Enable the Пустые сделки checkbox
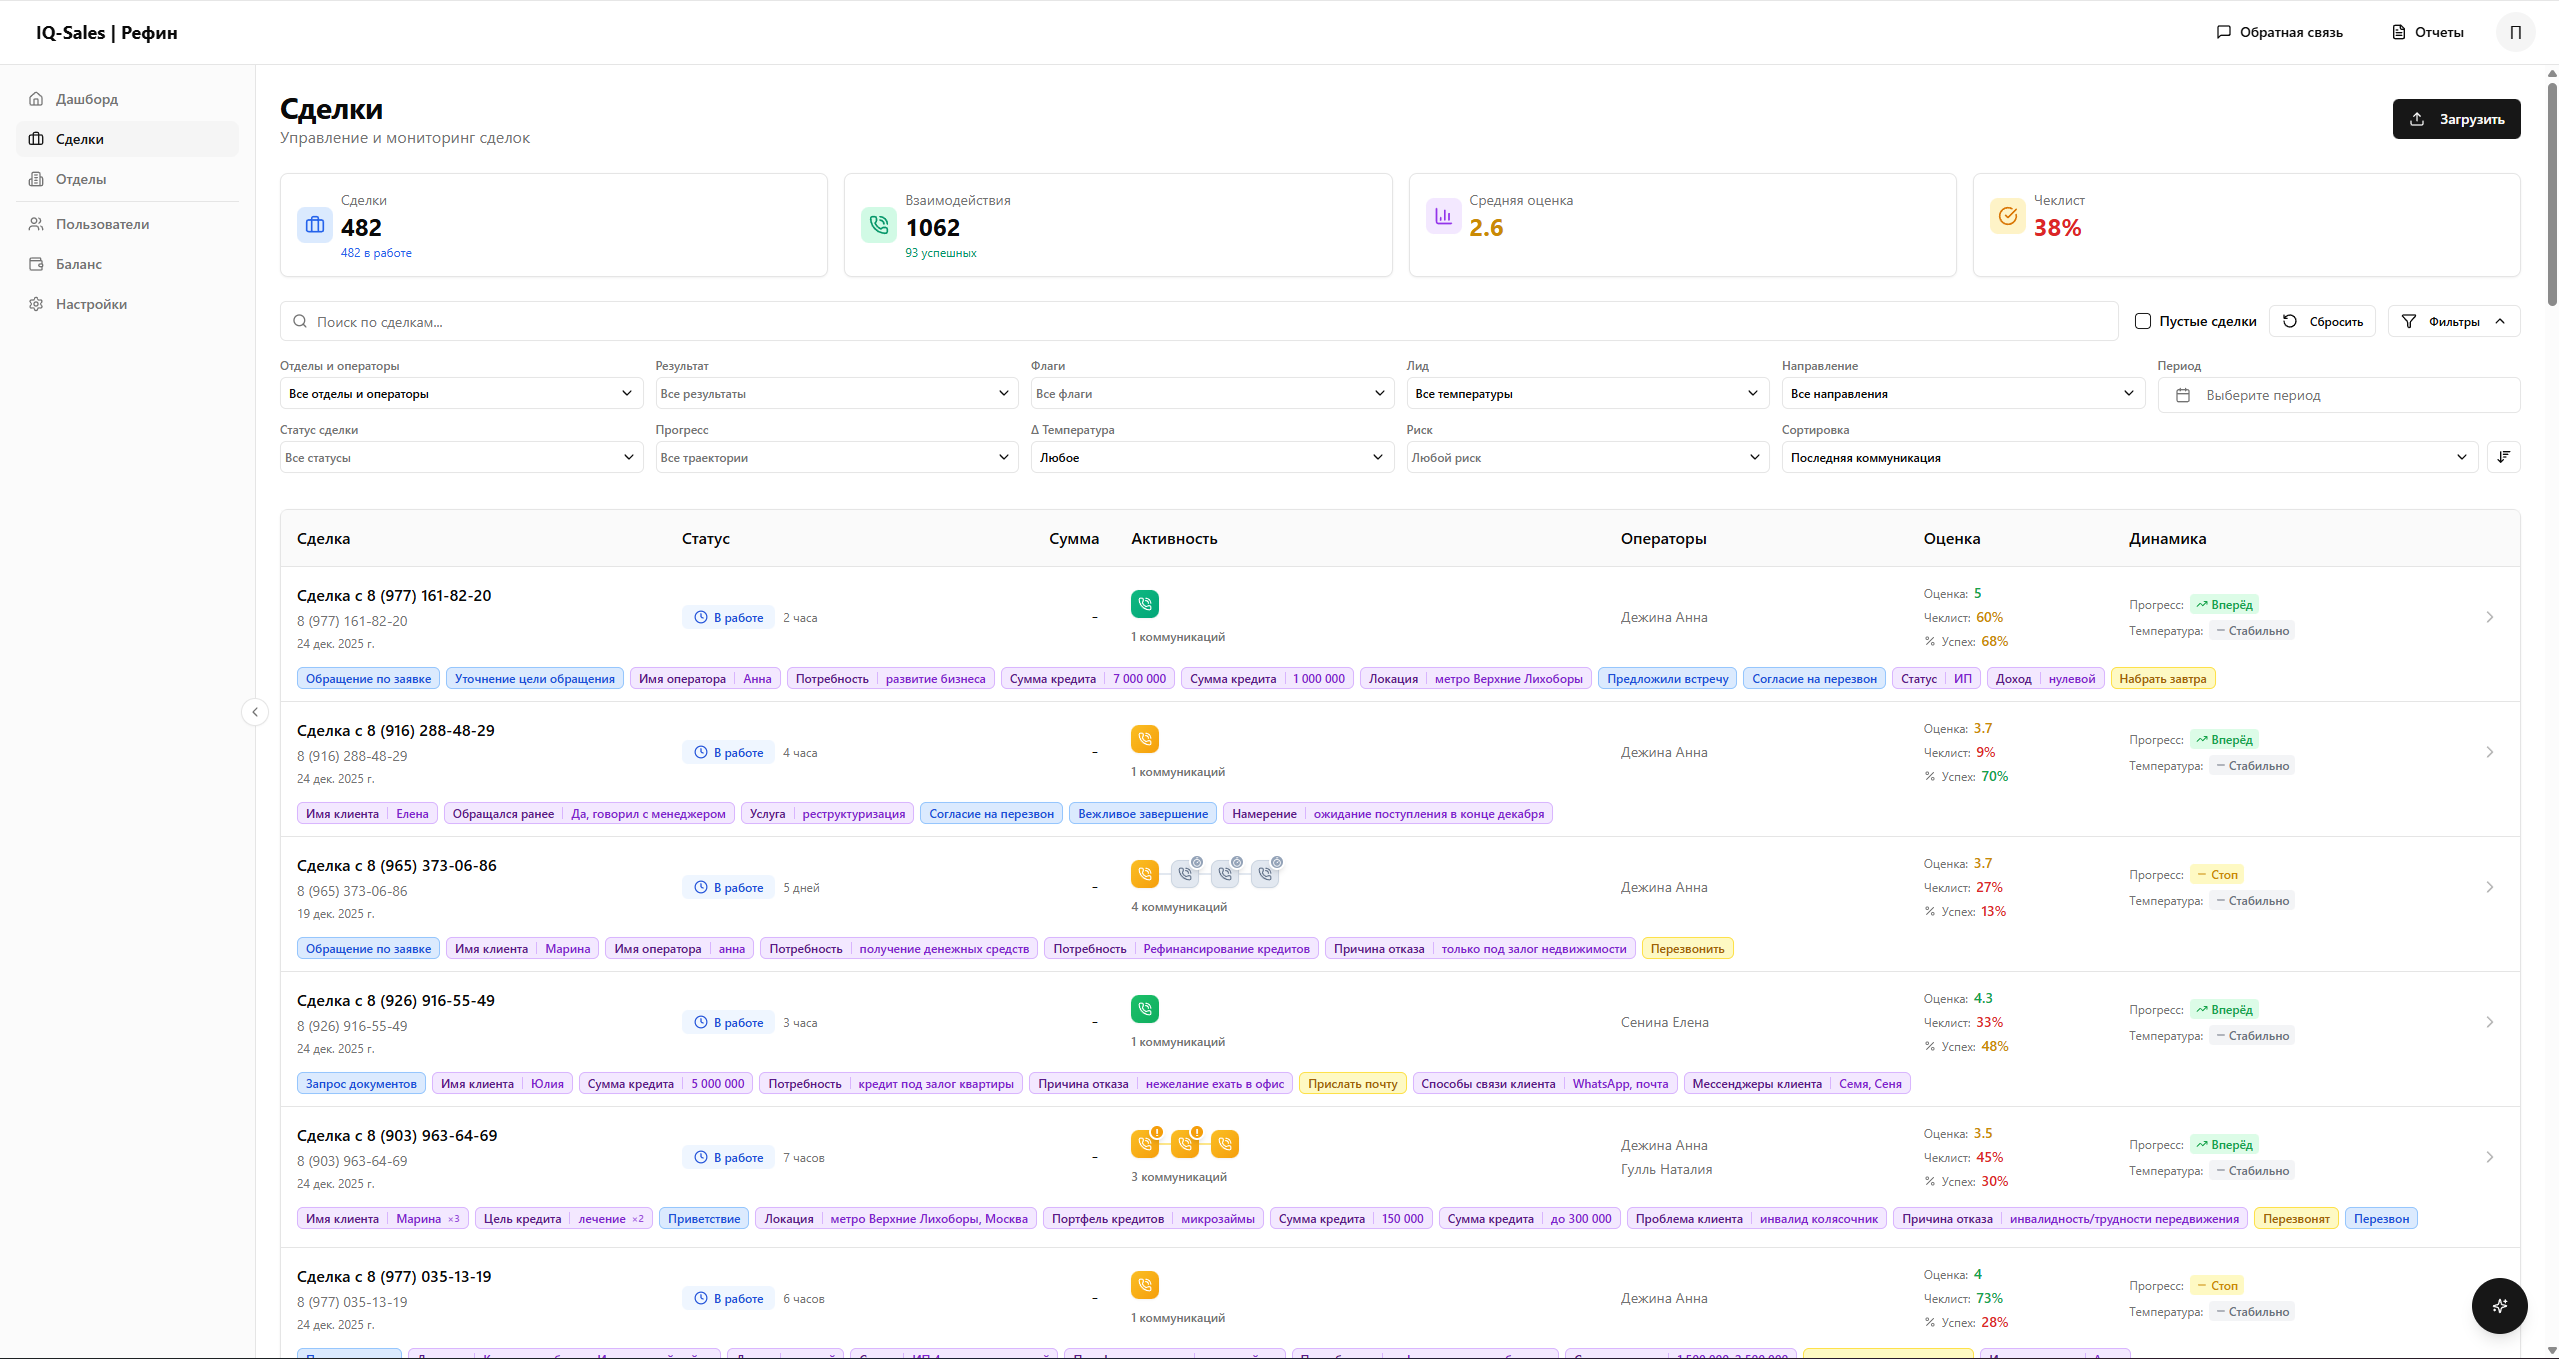The height and width of the screenshot is (1359, 2559). [x=2143, y=321]
